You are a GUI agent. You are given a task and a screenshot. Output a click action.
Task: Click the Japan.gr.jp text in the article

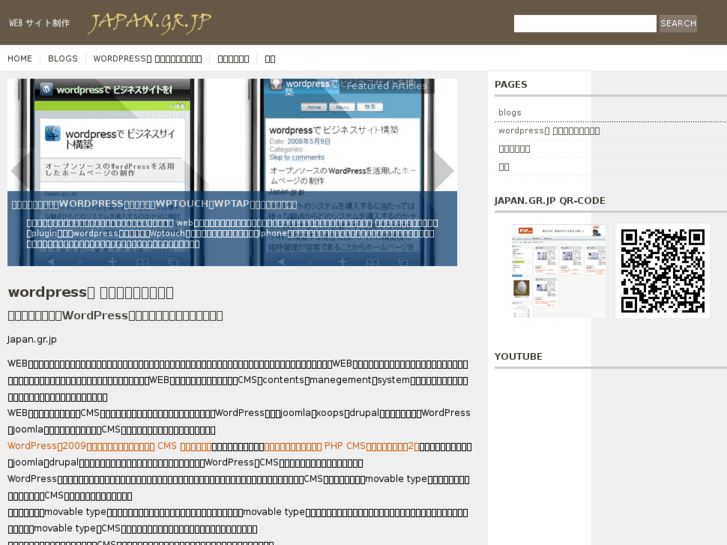[x=32, y=340]
